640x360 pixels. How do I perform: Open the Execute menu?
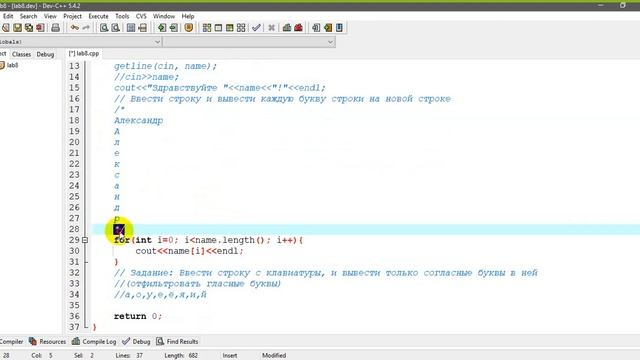click(x=98, y=16)
